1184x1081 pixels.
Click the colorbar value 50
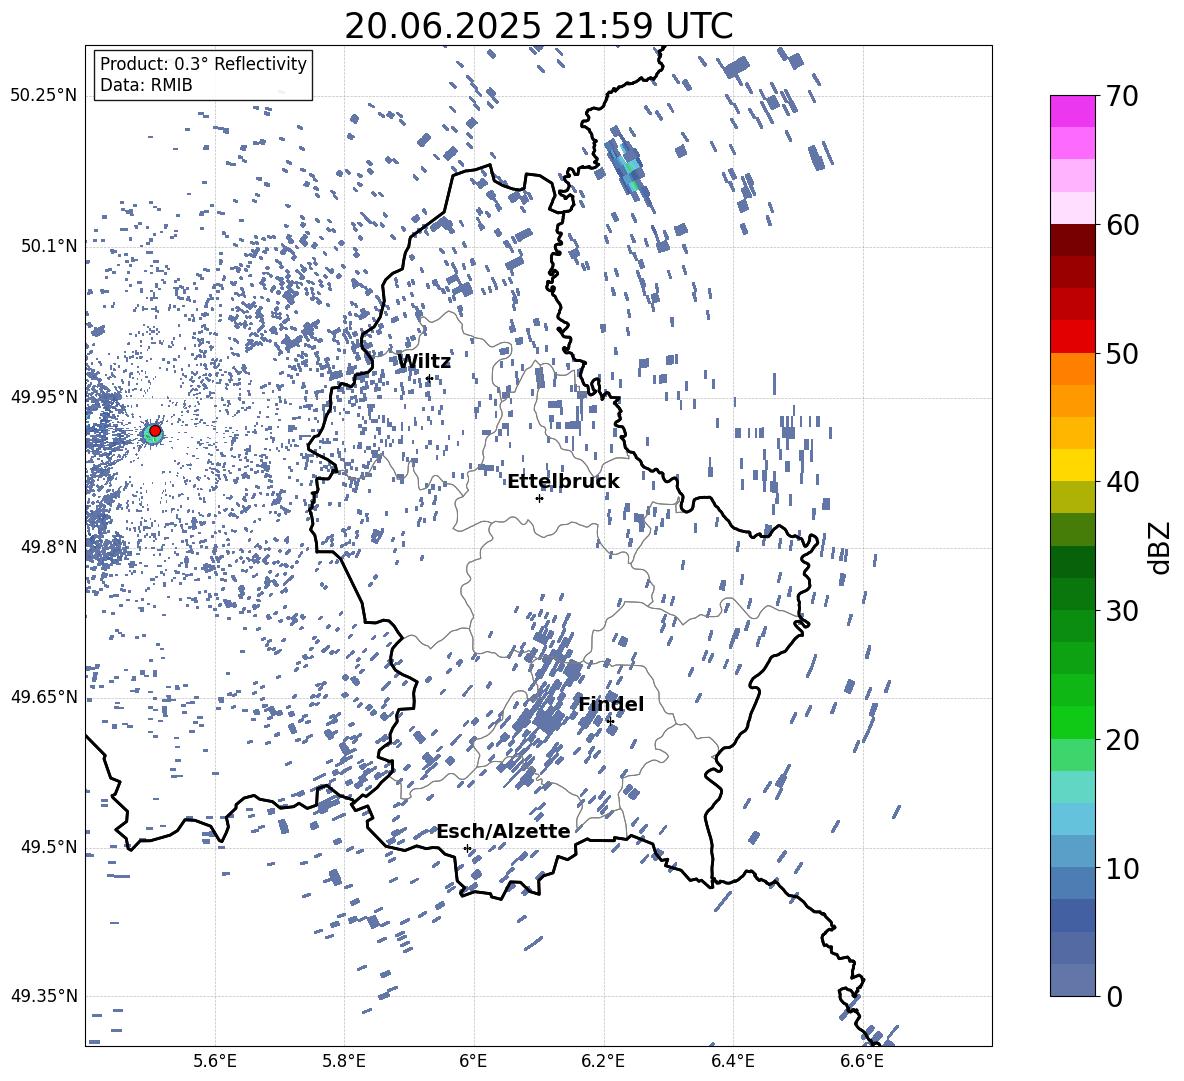1122,353
